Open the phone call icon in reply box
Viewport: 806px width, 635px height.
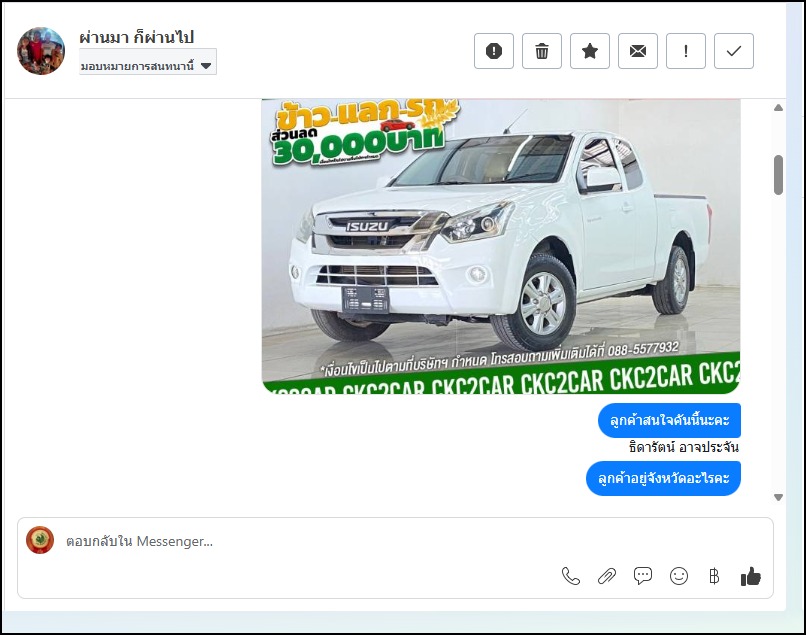coord(571,576)
